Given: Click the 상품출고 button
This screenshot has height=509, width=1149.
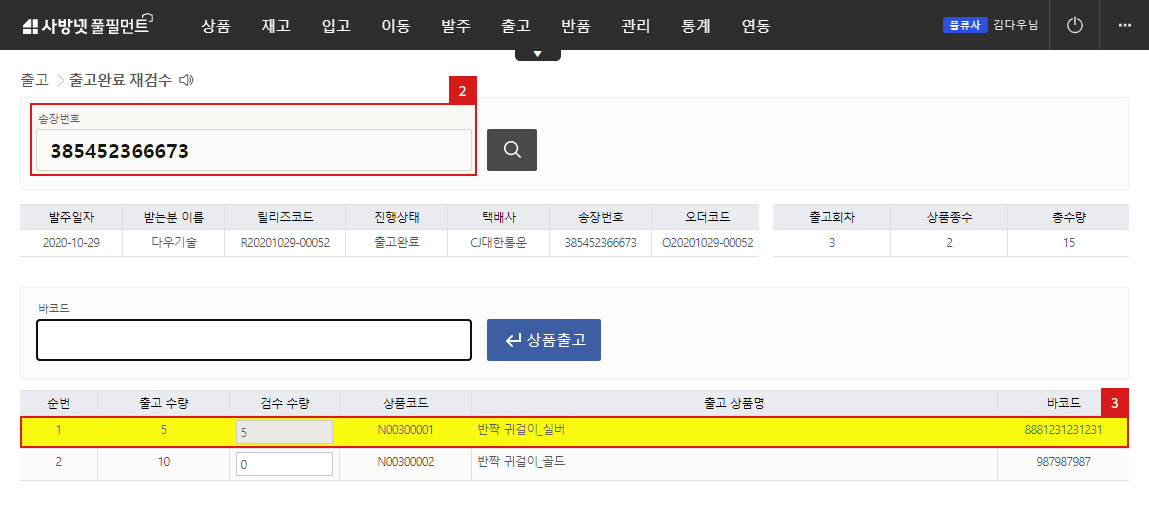Looking at the screenshot, I should click(544, 340).
